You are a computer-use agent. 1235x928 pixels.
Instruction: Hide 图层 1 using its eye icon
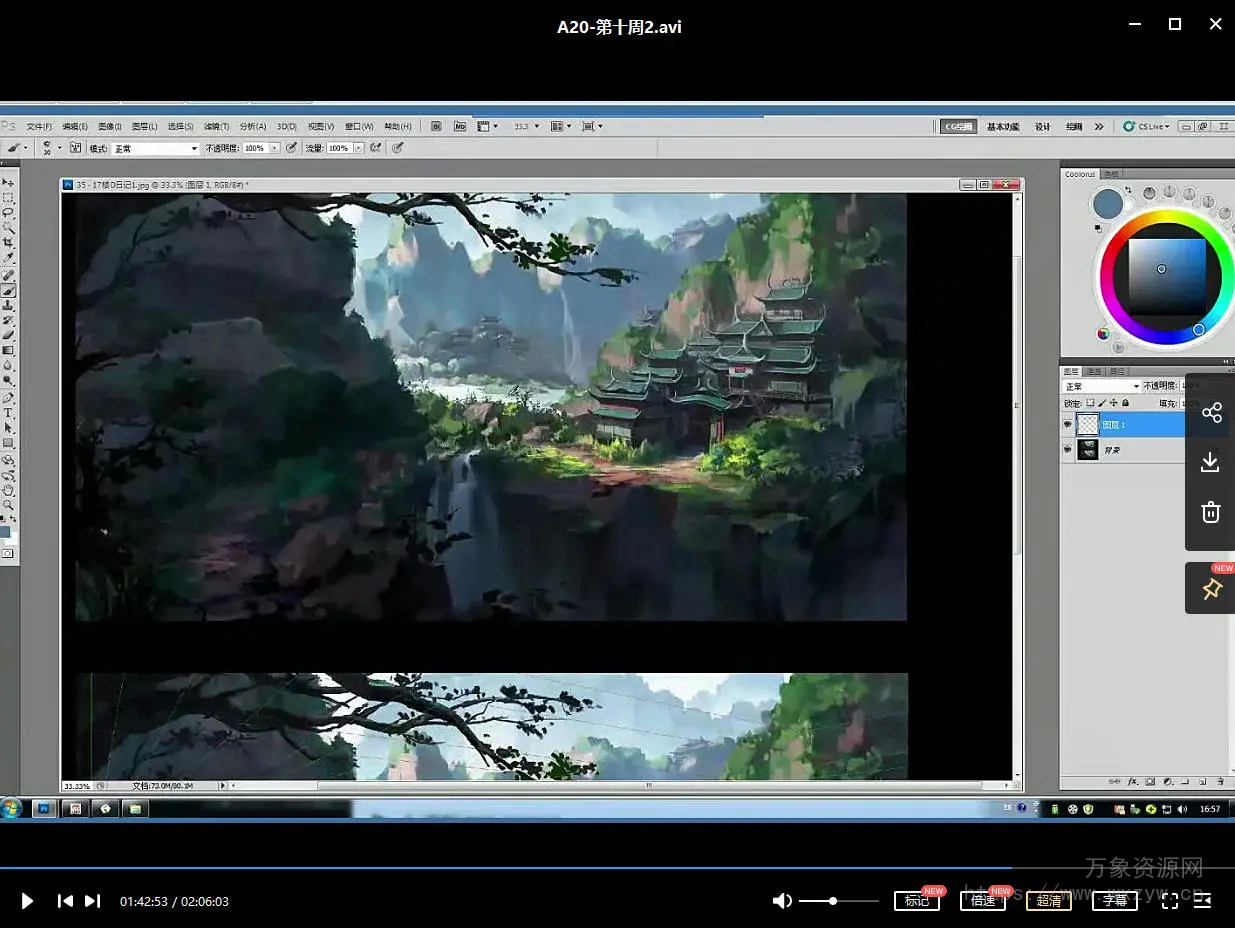1067,425
